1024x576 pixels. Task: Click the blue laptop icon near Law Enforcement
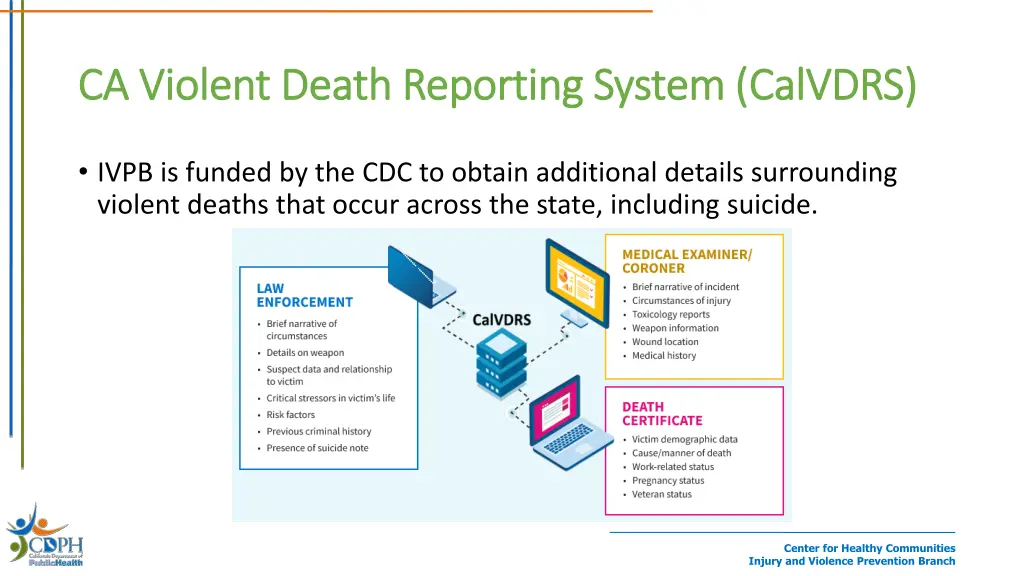pos(421,277)
